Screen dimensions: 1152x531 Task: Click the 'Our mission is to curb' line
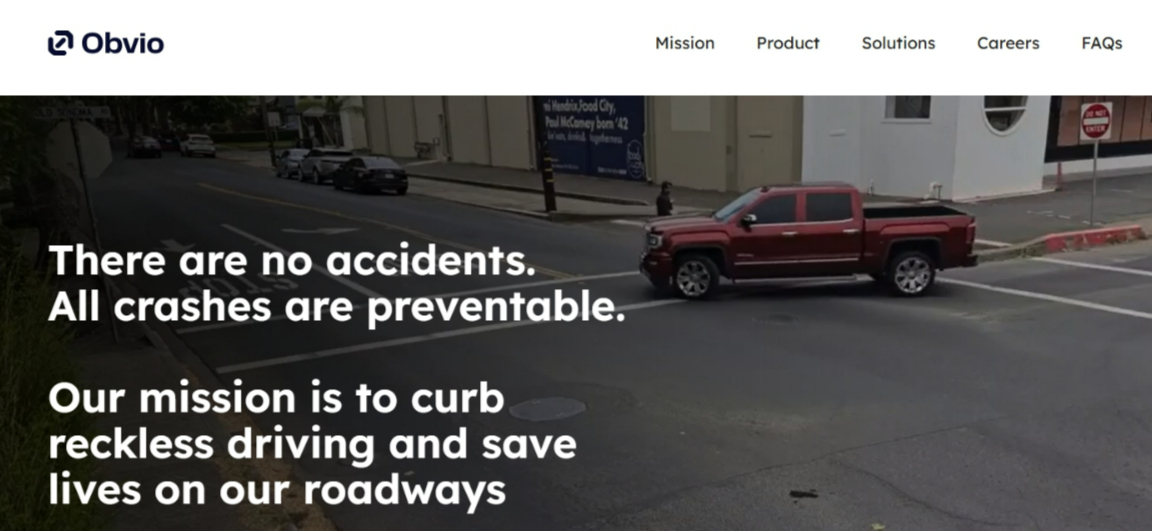[276, 398]
